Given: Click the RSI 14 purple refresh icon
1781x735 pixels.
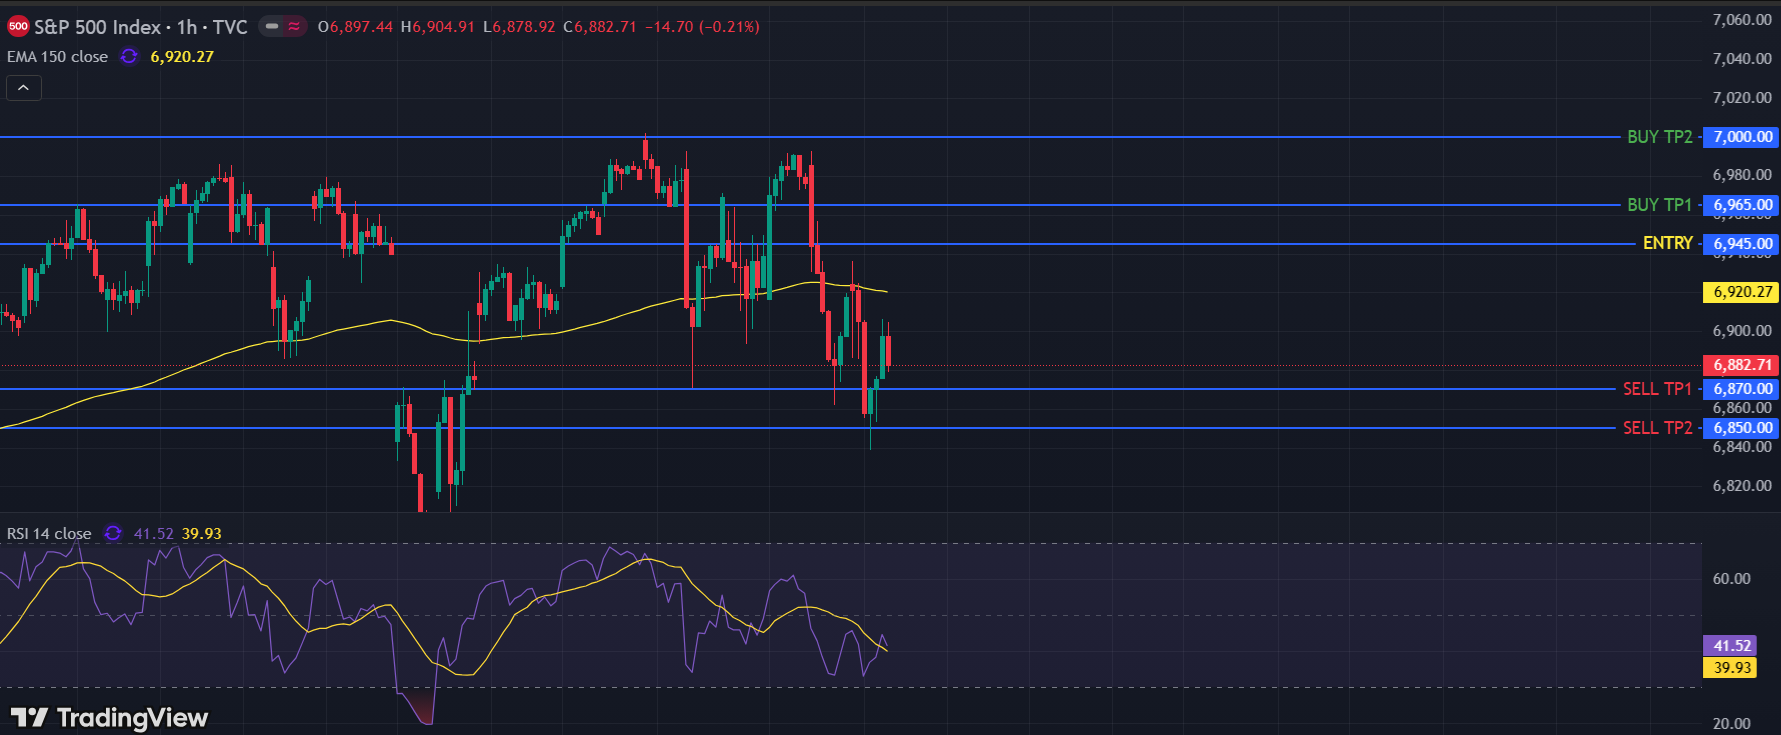Looking at the screenshot, I should [x=113, y=534].
